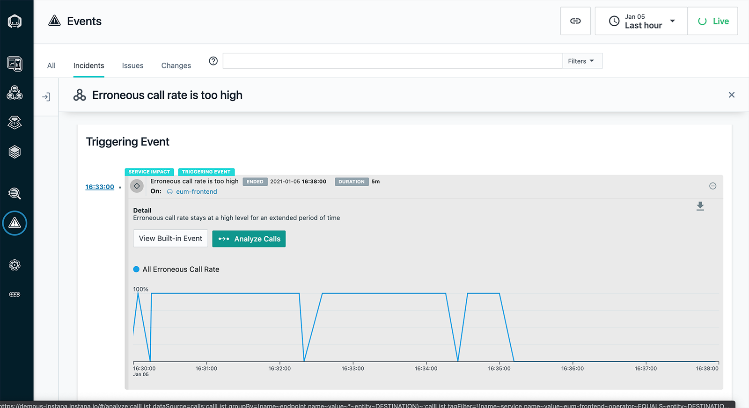Collapse the triggering event card circle icon
The height and width of the screenshot is (408, 749).
(x=712, y=186)
